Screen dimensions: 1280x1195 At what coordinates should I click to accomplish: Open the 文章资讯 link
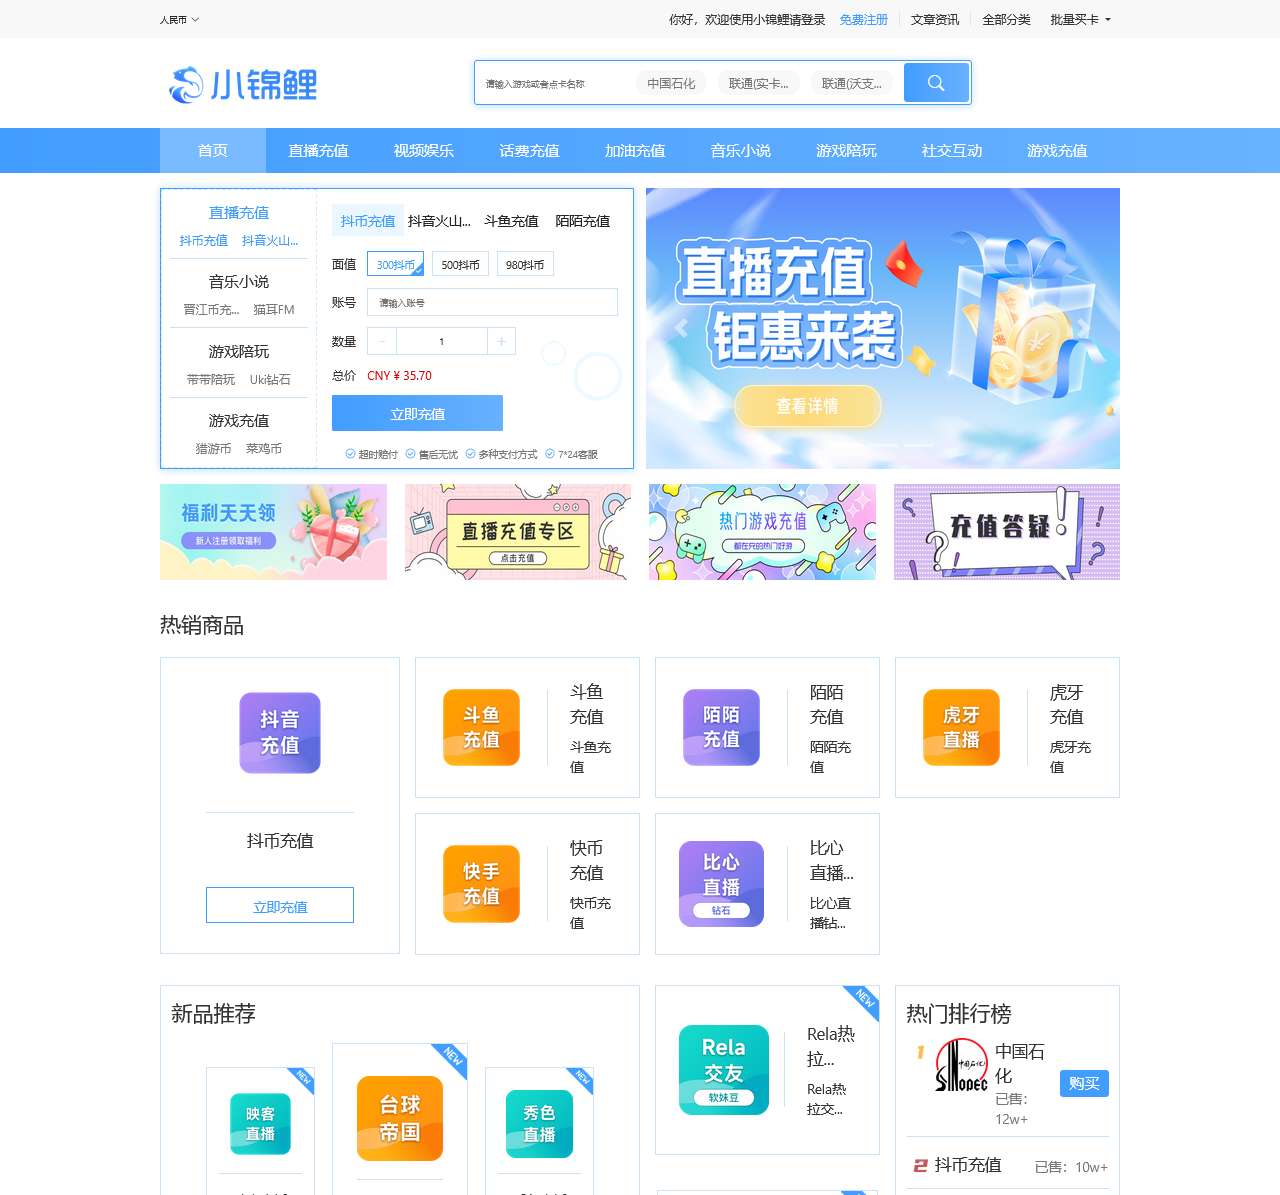[934, 19]
